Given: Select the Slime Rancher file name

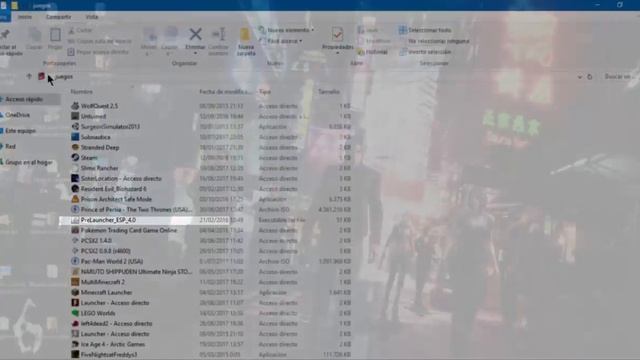Looking at the screenshot, I should (x=99, y=168).
